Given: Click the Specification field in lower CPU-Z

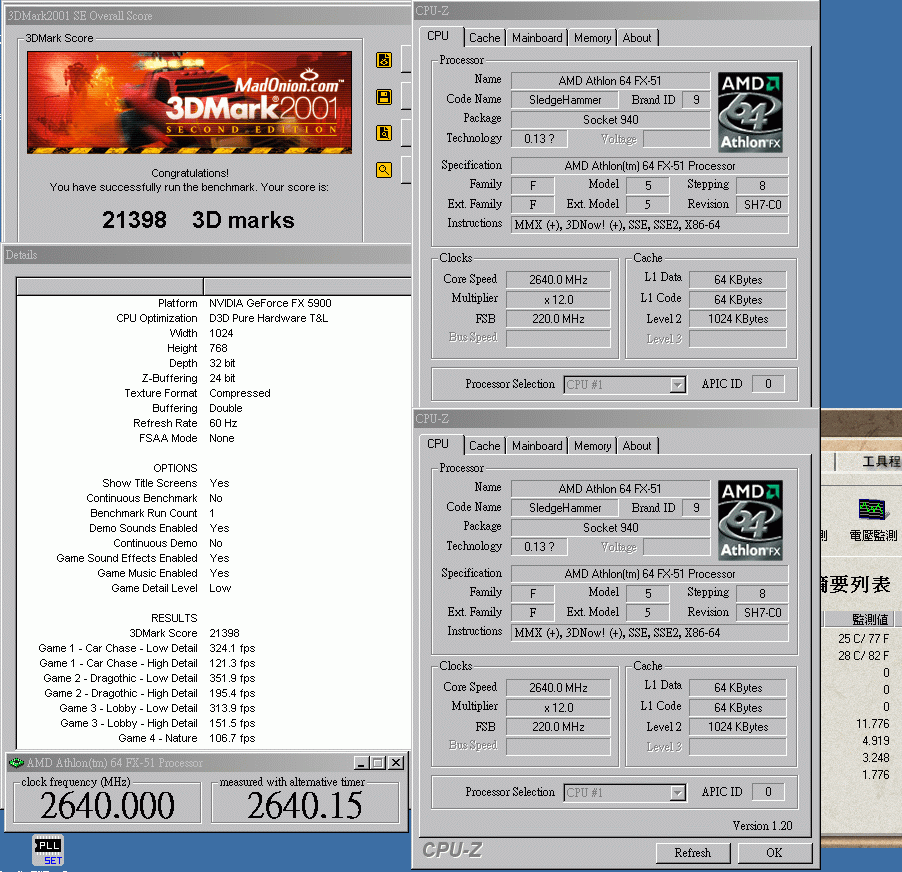Looking at the screenshot, I should pos(649,574).
